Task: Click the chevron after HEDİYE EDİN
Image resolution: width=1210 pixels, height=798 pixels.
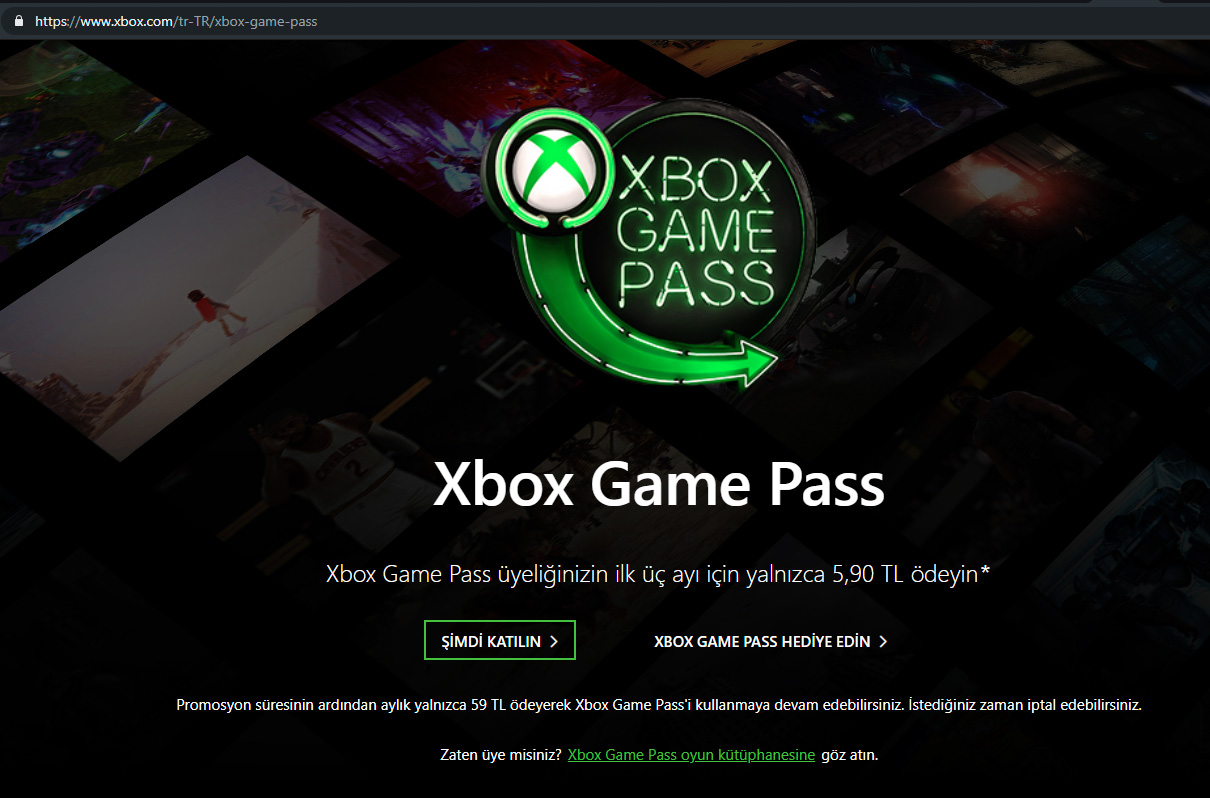Action: tap(883, 642)
